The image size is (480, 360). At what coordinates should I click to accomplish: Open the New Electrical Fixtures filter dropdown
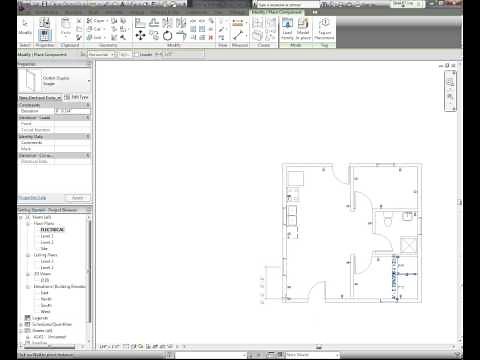[40, 98]
